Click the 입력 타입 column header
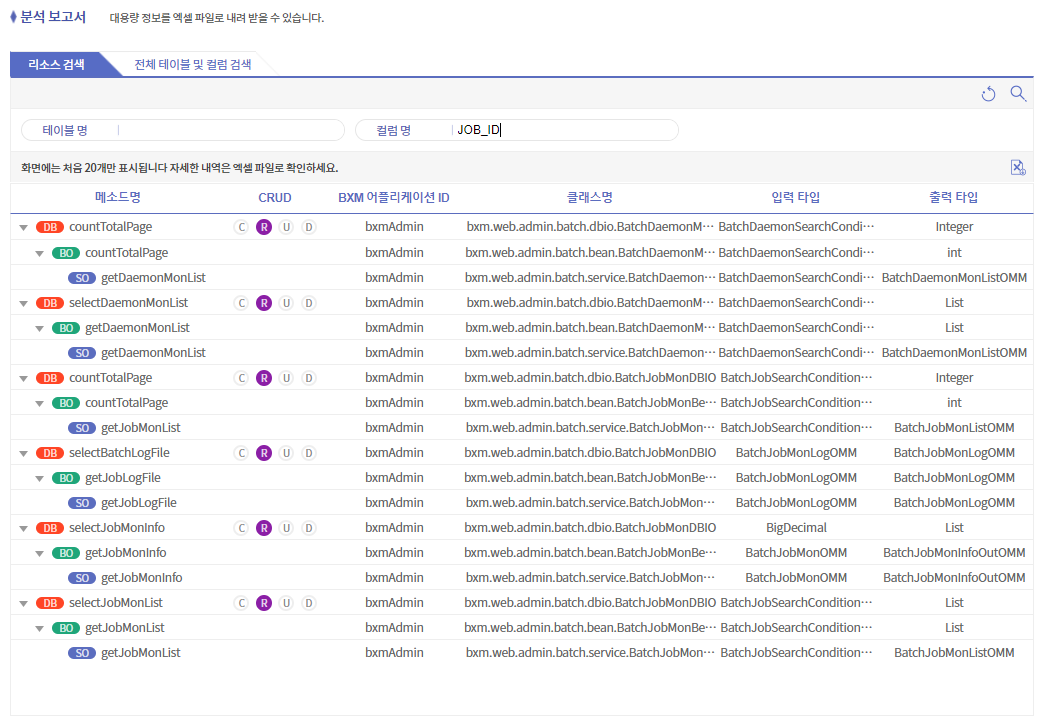1043x728 pixels. tap(796, 197)
